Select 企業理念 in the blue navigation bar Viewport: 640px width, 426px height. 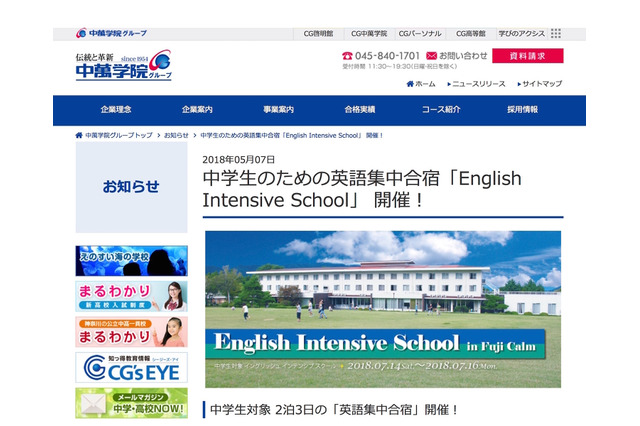(116, 109)
